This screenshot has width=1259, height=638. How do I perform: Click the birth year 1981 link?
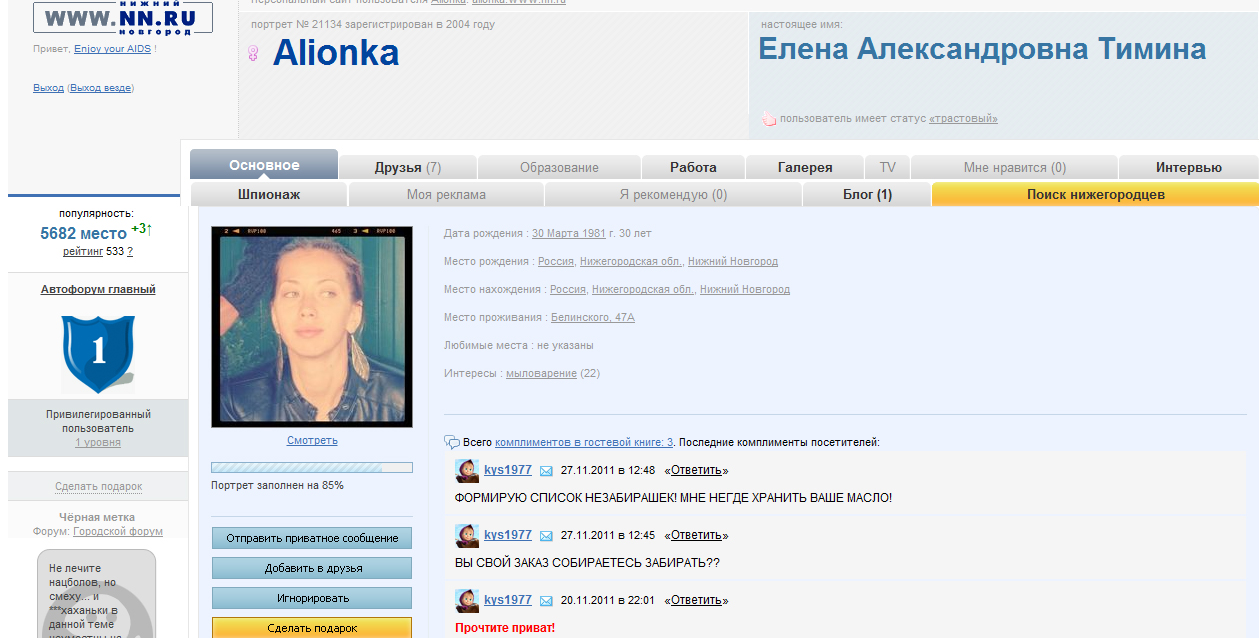click(594, 233)
